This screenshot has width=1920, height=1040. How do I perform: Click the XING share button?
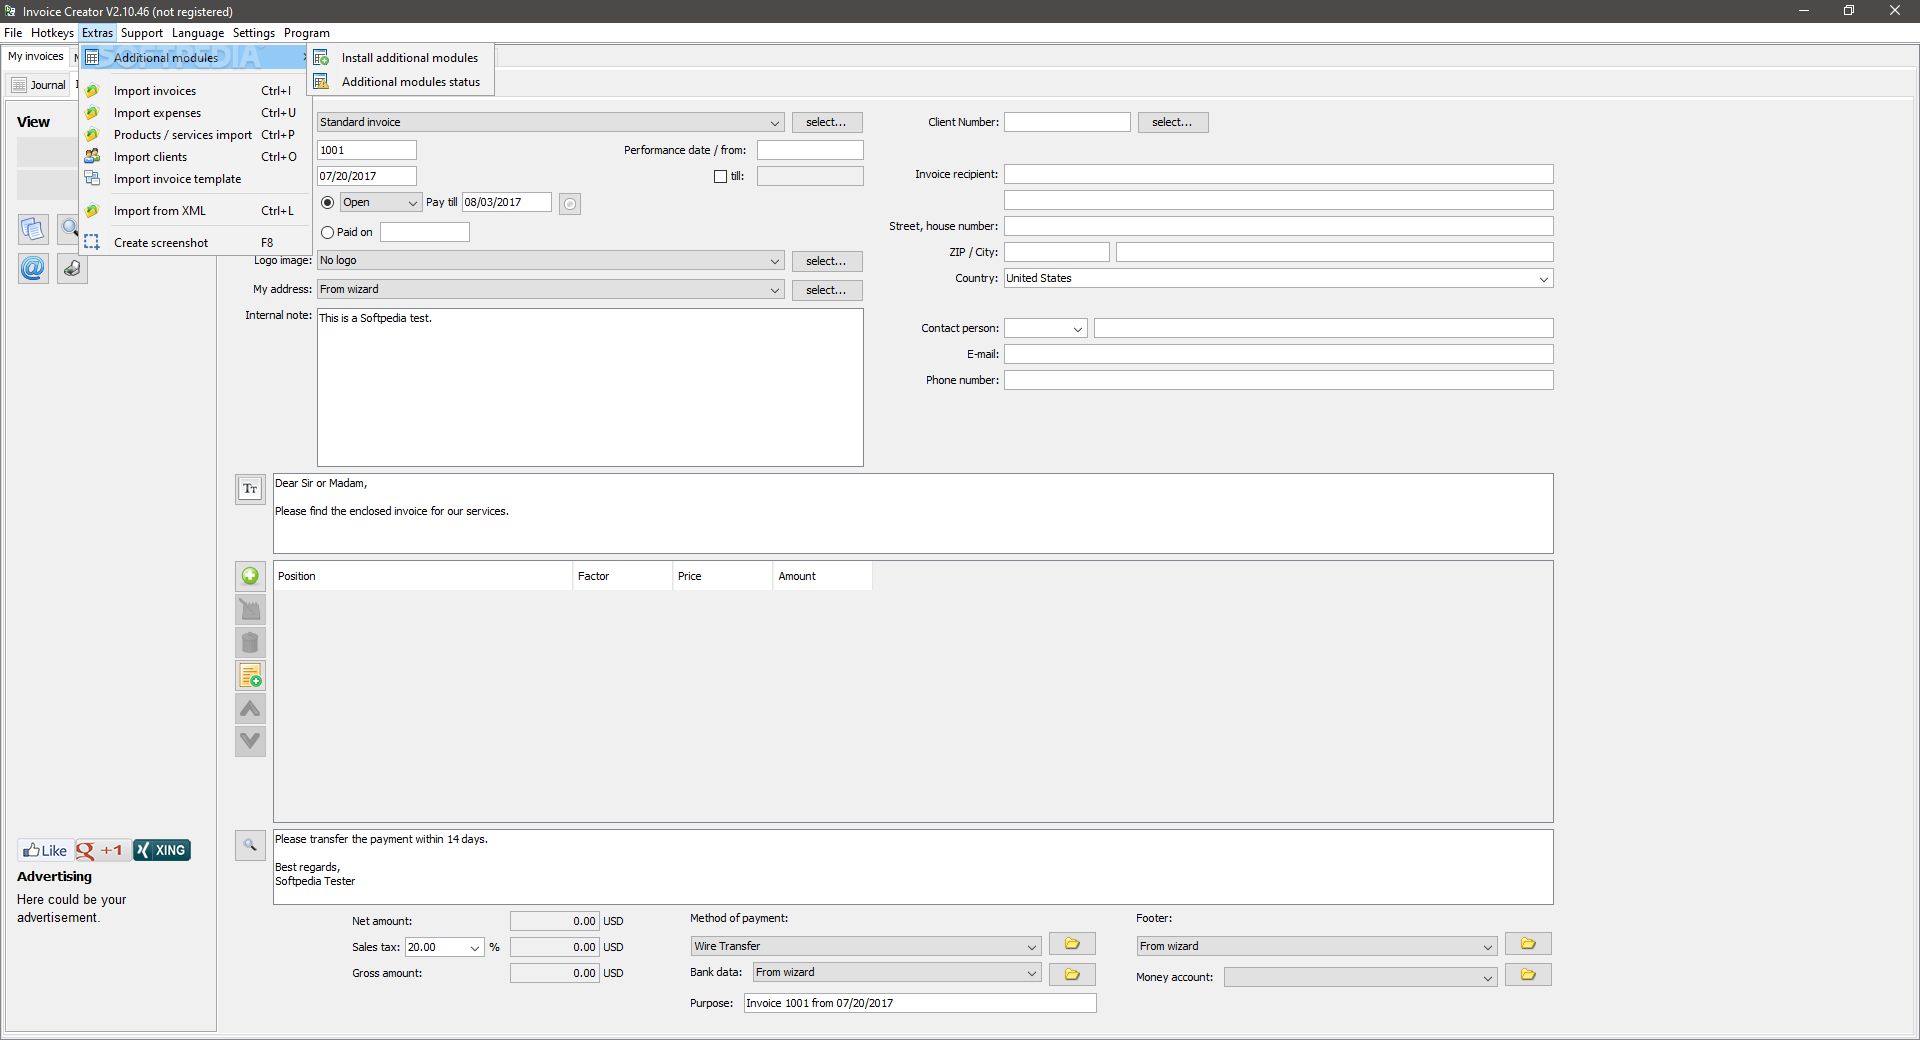coord(162,850)
